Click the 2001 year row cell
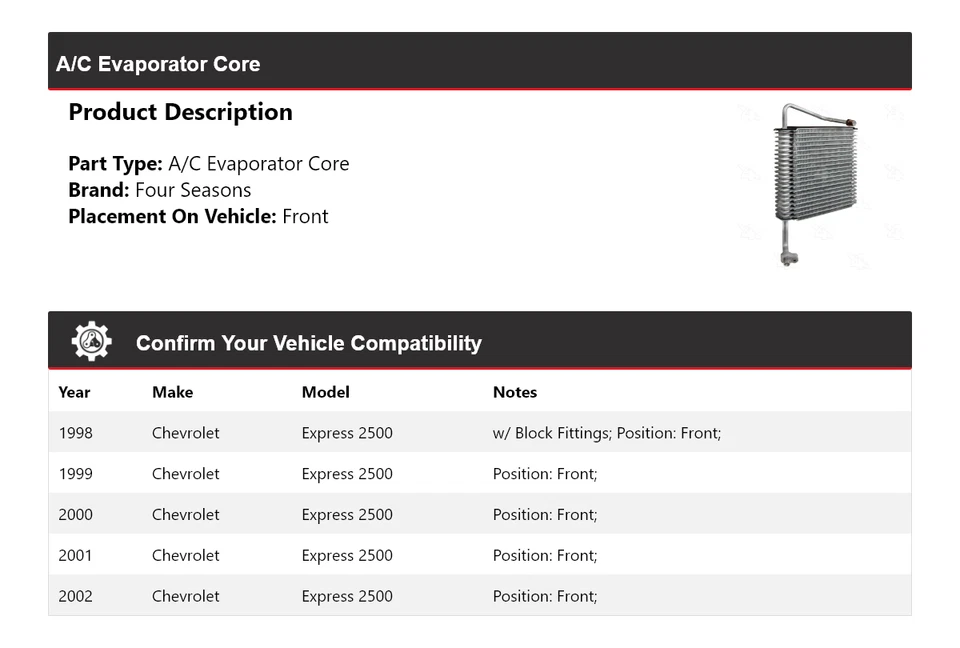 click(75, 556)
